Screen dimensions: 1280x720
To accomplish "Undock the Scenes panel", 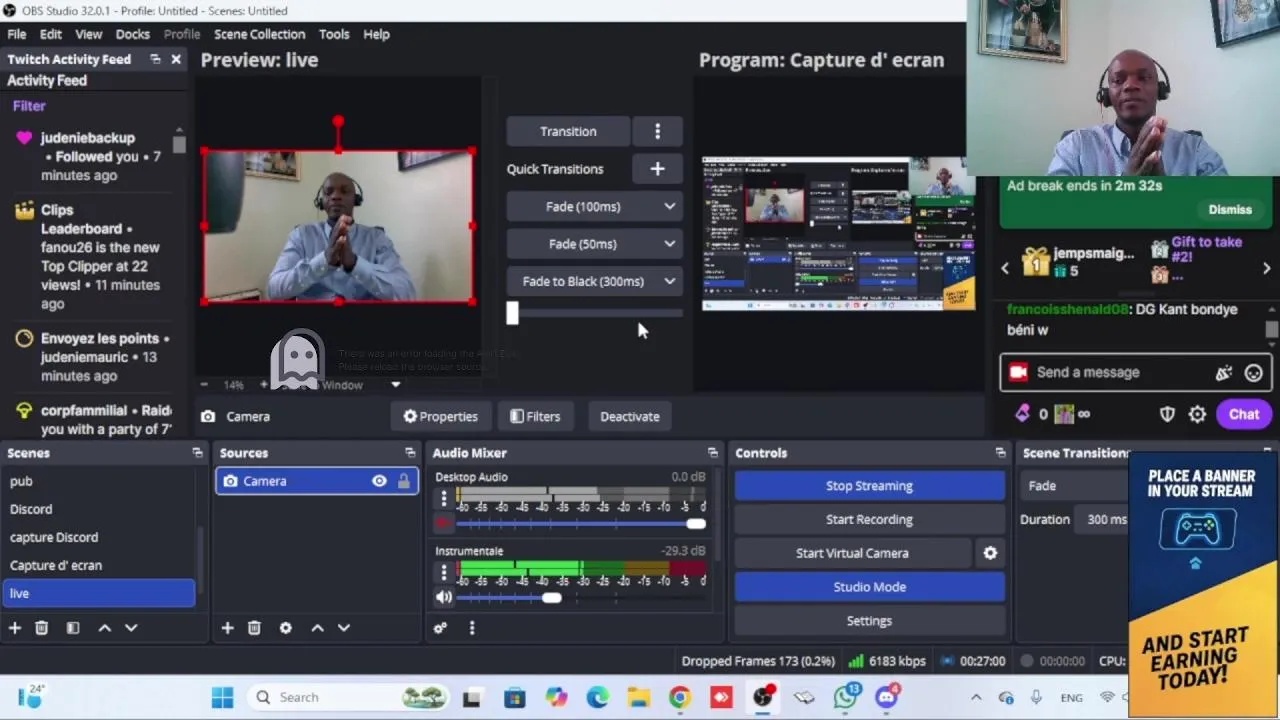I will tap(197, 453).
